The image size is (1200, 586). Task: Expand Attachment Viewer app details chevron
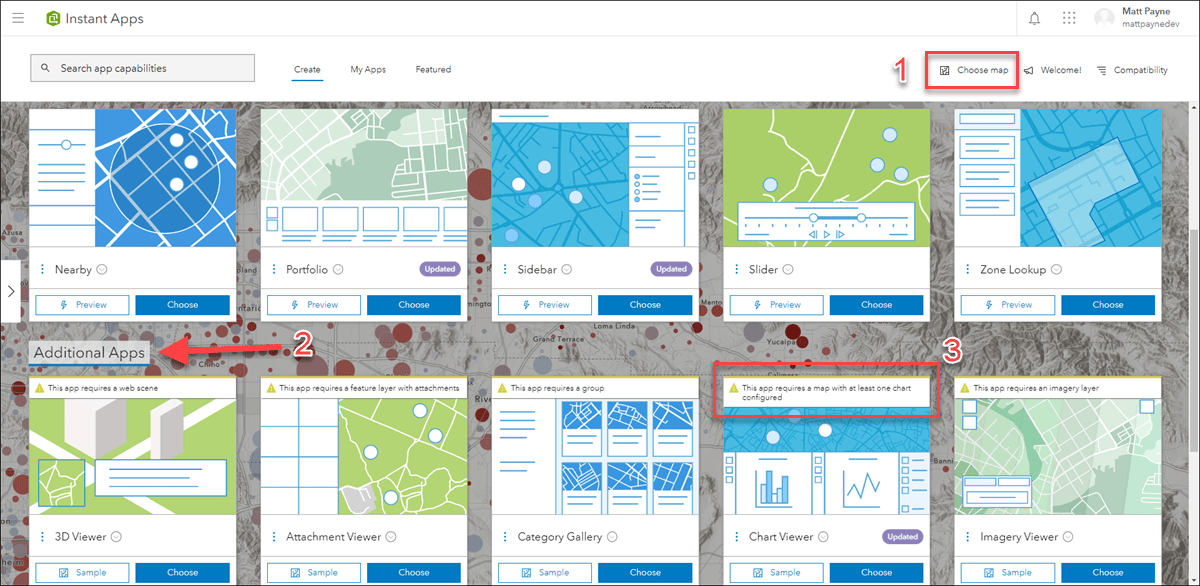(393, 537)
